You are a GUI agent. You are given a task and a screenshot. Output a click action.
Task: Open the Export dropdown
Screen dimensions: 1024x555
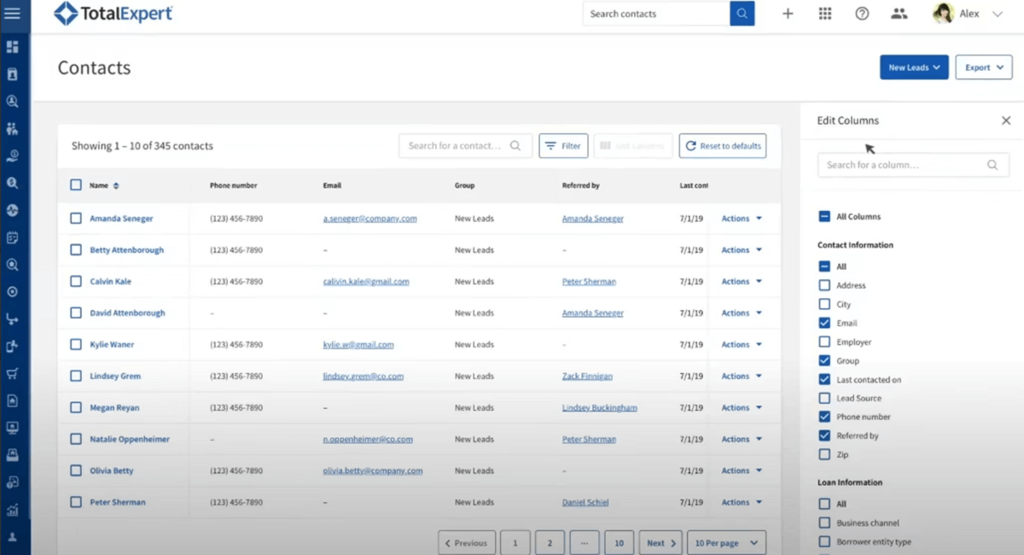pos(983,68)
